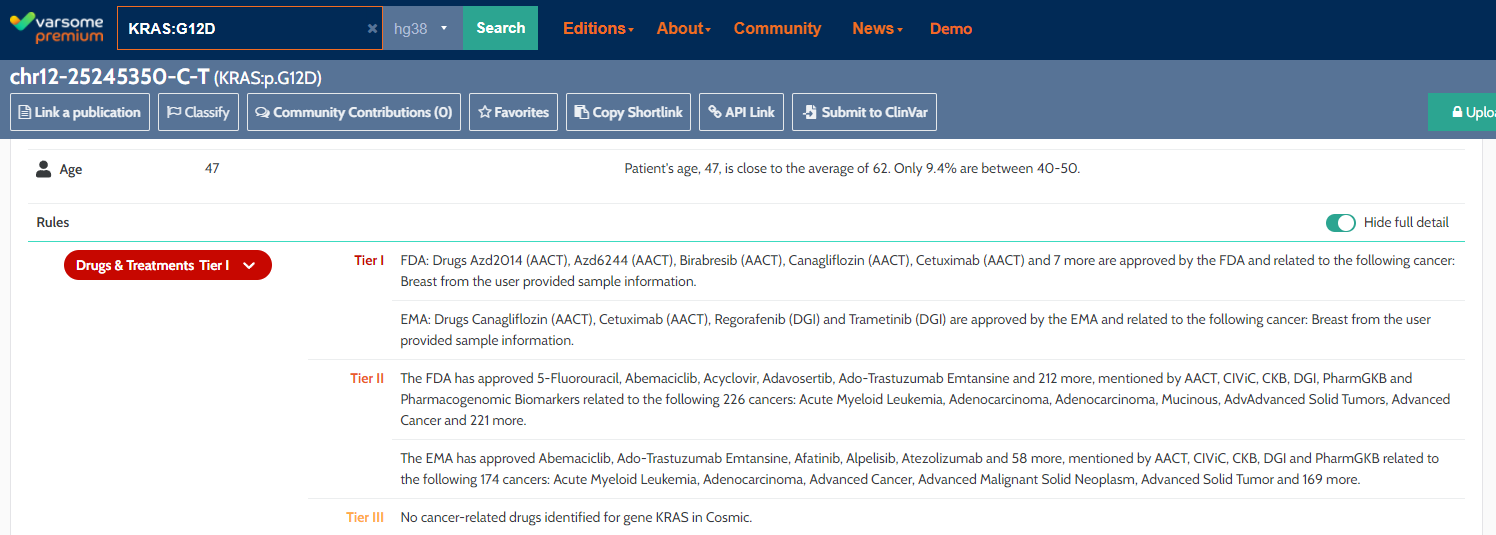The image size is (1496, 535).
Task: Expand the Drugs & Treatments Tier I dropdown
Action: (x=168, y=265)
